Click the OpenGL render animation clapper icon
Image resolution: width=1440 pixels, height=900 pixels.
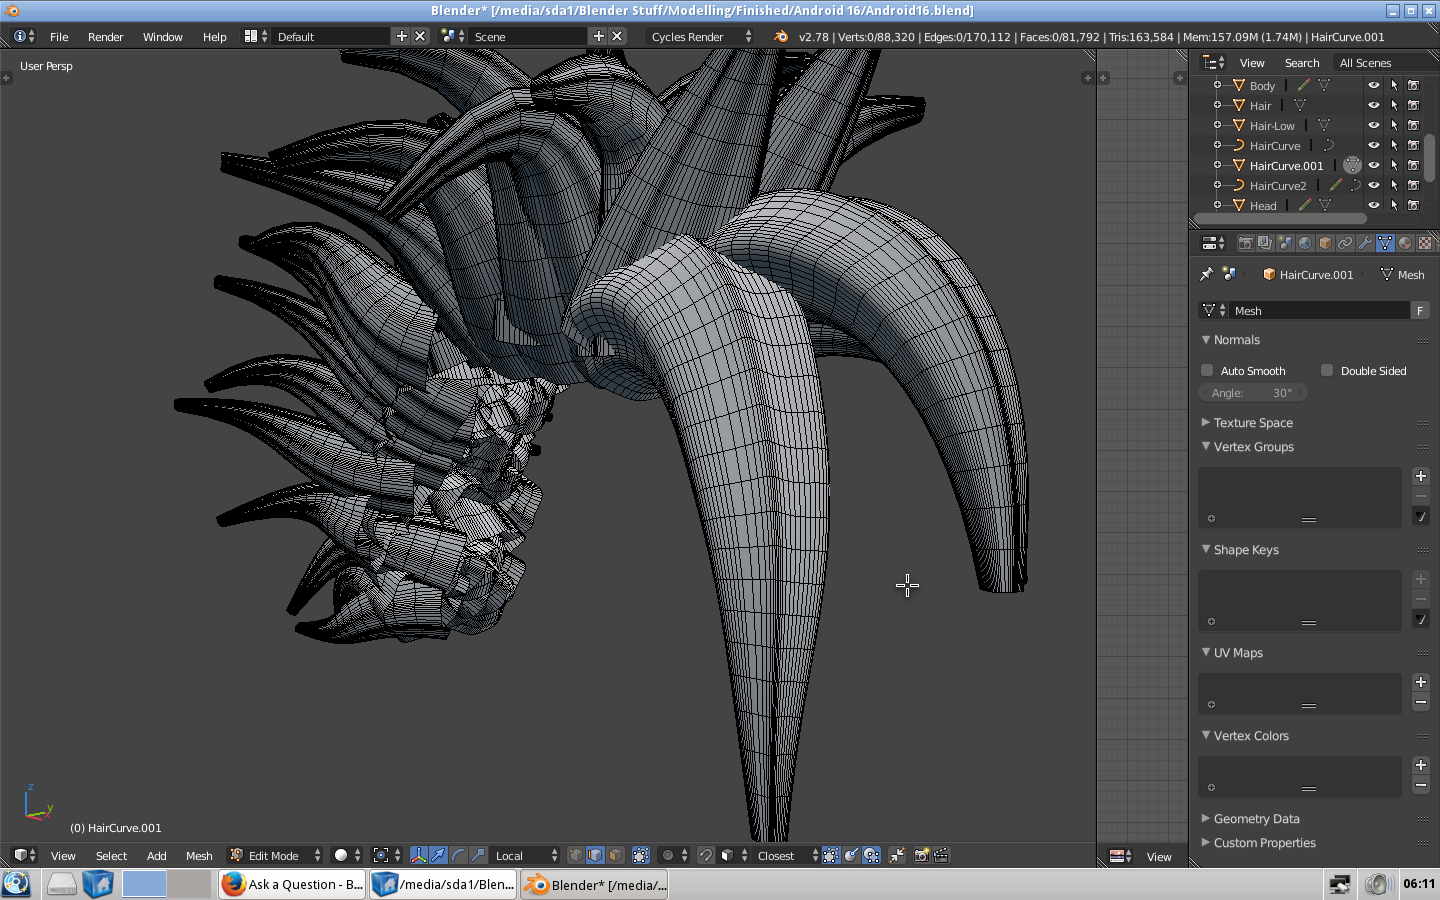tap(941, 855)
